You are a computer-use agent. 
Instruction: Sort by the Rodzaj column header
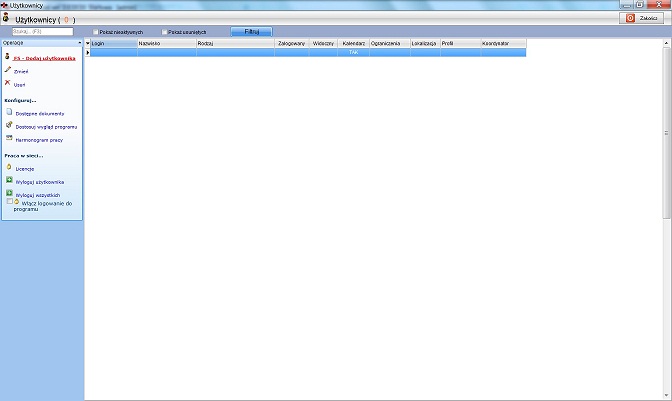235,43
